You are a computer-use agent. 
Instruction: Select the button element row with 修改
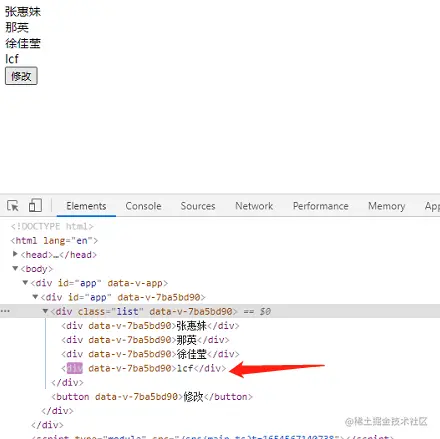(152, 396)
